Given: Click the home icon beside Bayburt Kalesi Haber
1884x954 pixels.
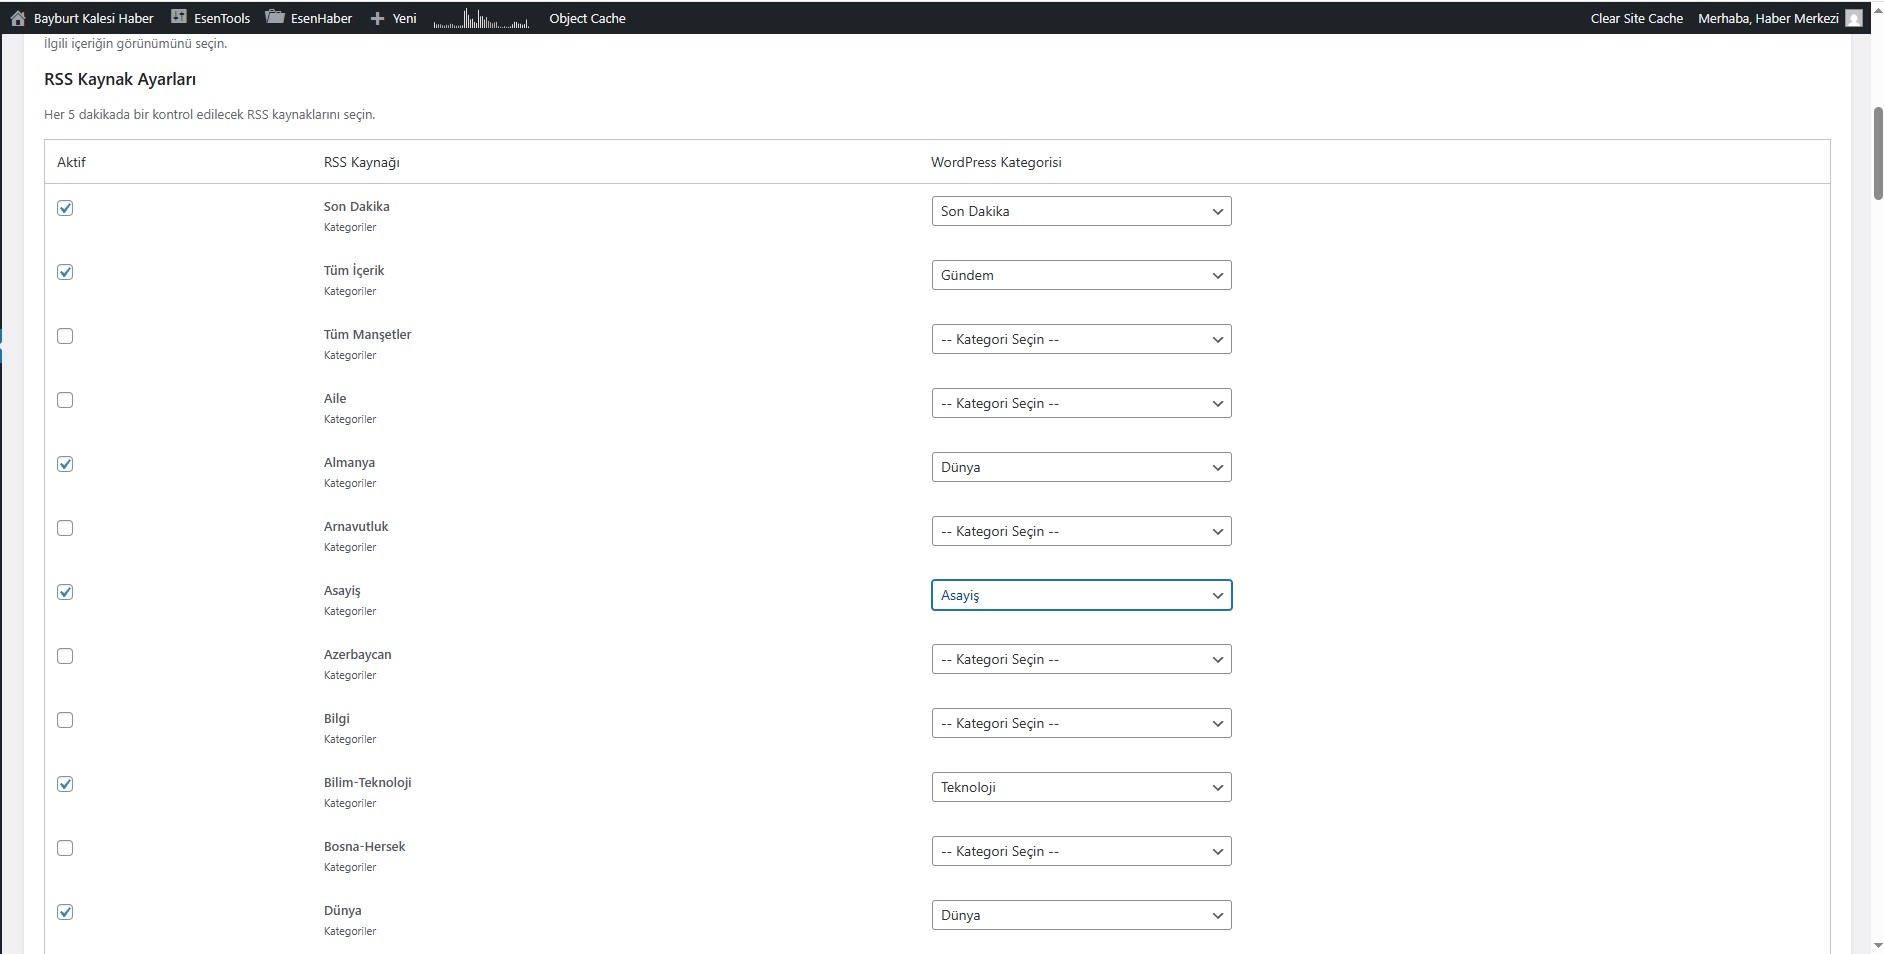Looking at the screenshot, I should (x=17, y=18).
